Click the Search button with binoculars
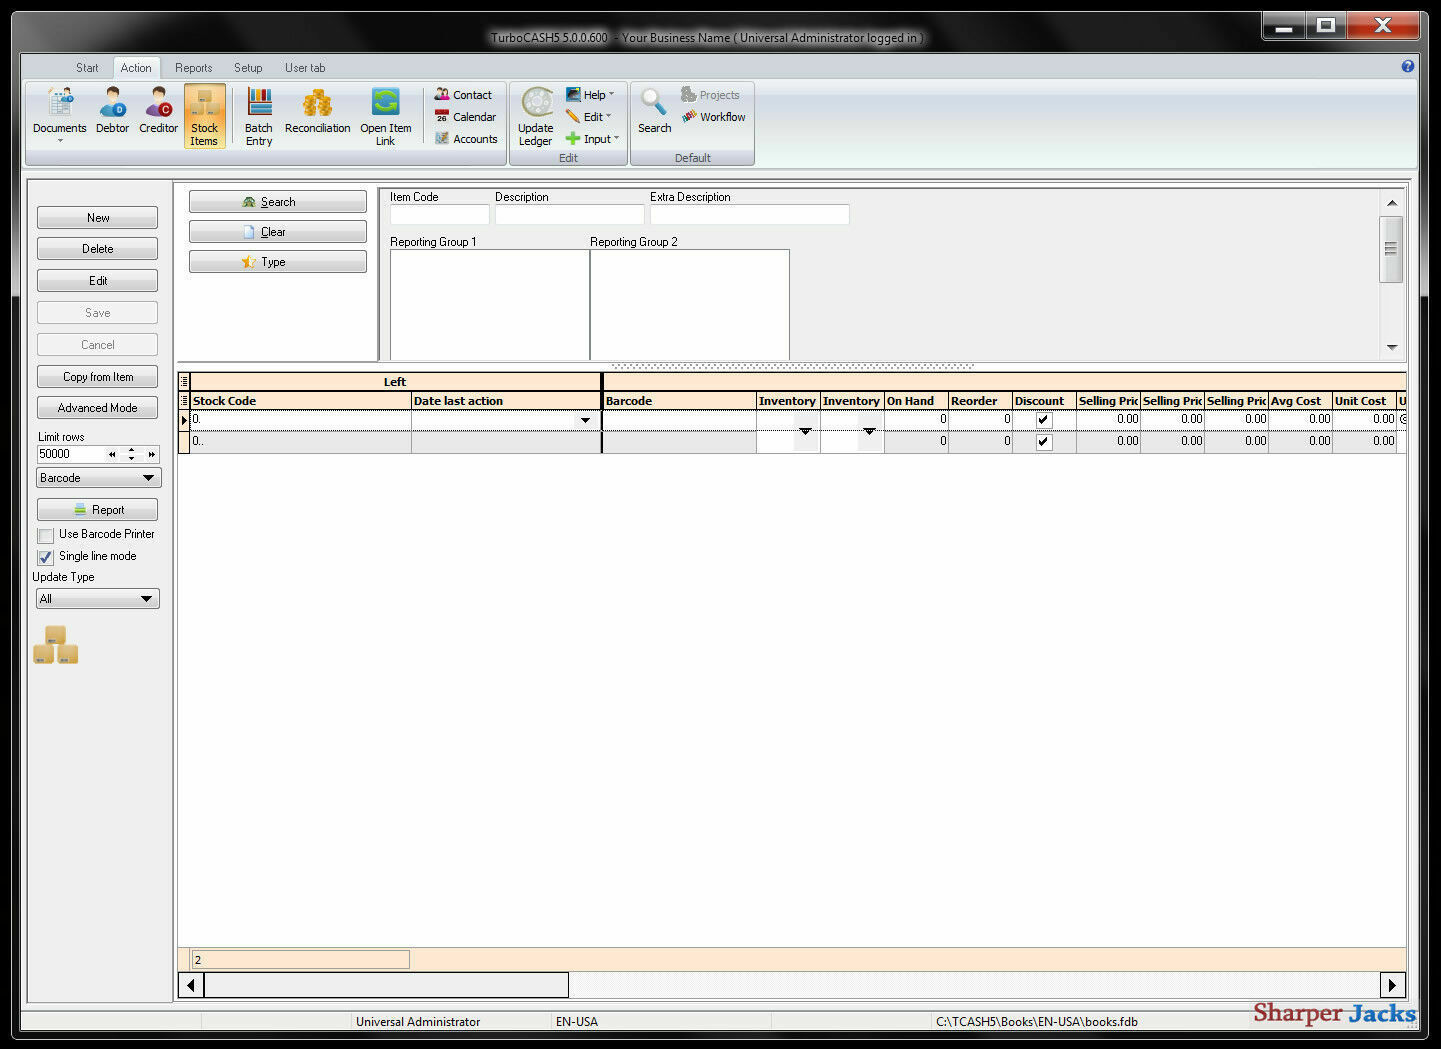Viewport: 1441px width, 1049px height. pyautogui.click(x=278, y=202)
